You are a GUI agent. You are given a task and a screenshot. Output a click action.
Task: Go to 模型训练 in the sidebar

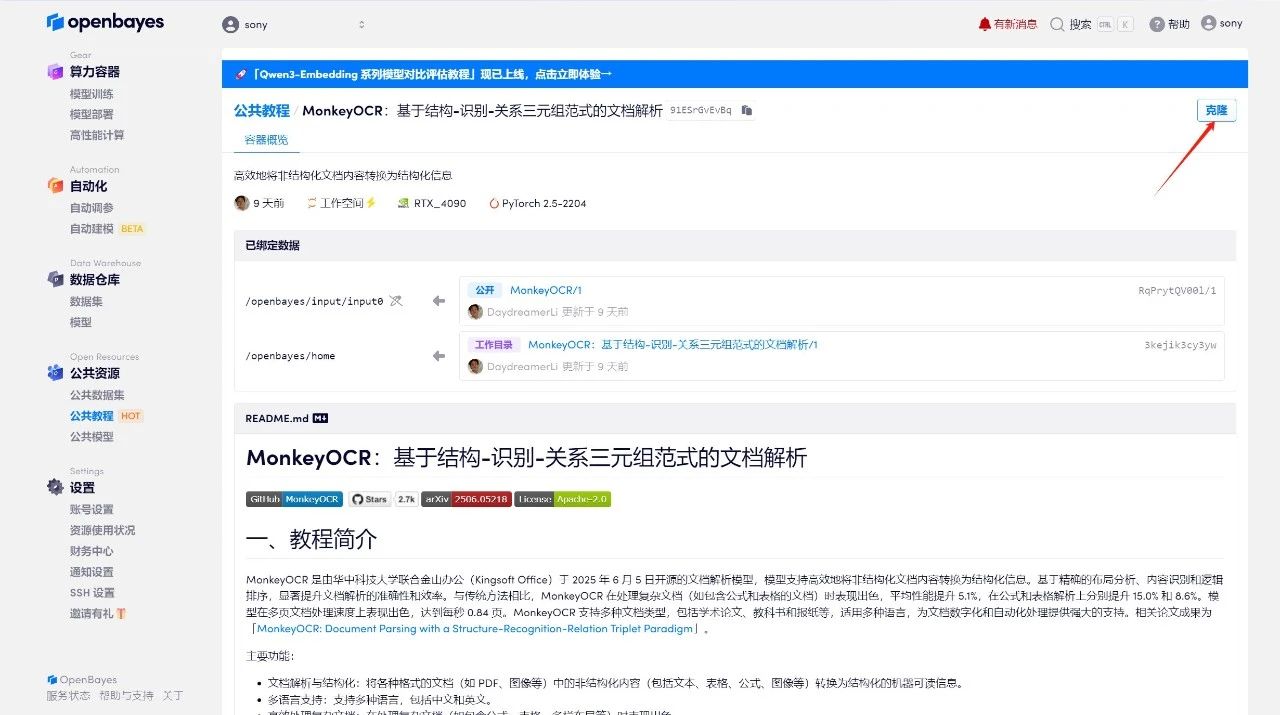[91, 94]
